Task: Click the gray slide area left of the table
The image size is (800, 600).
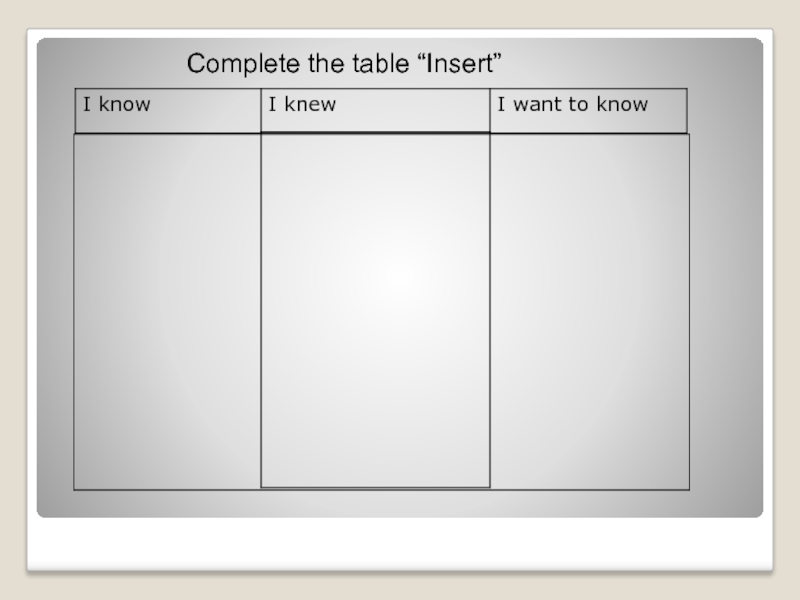Action: tap(55, 300)
